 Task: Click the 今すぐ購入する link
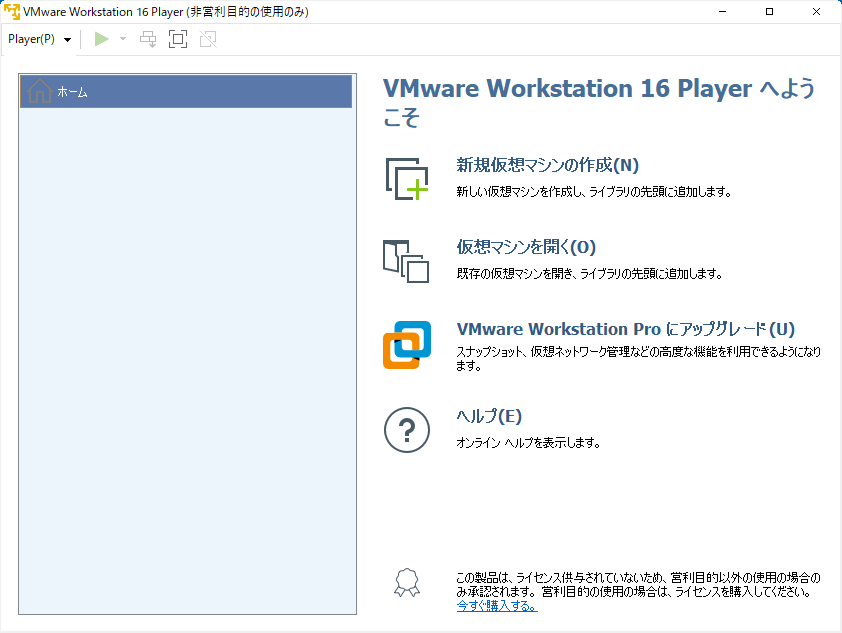pos(496,606)
